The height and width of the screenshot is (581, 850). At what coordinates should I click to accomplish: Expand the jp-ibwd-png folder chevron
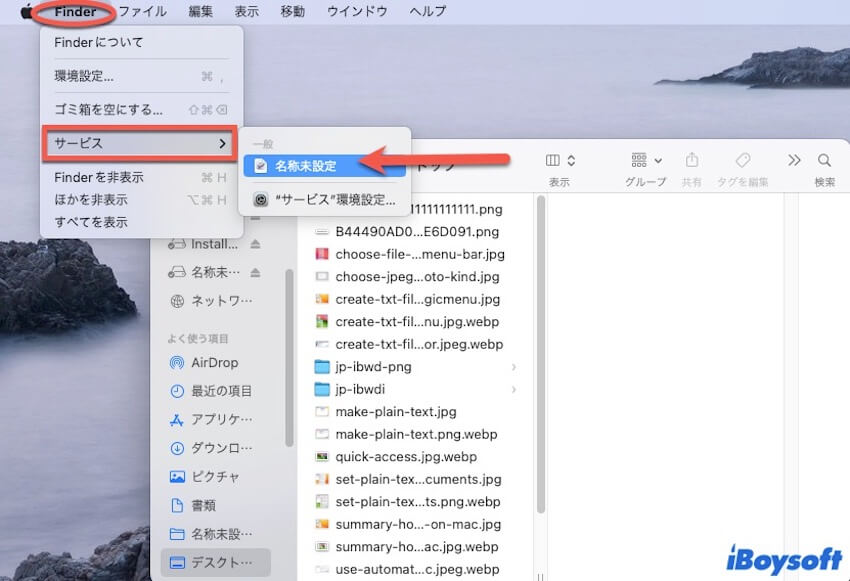(514, 367)
